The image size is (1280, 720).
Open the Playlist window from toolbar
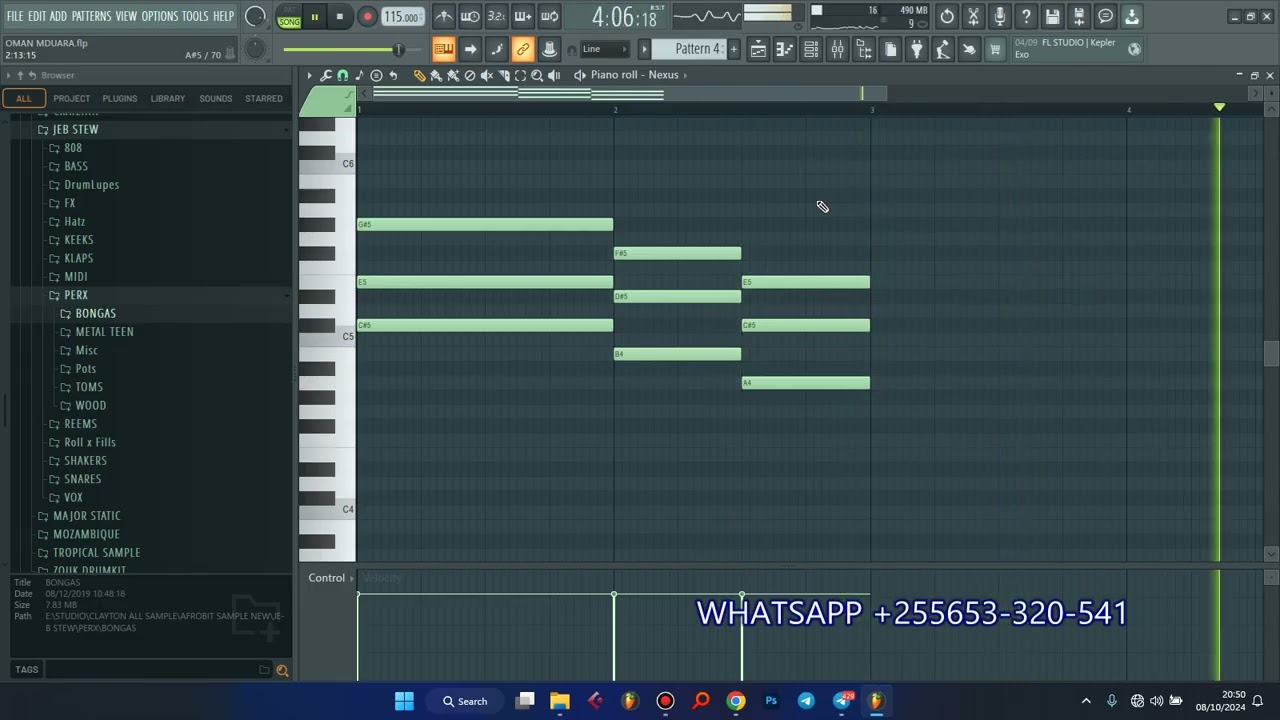tap(758, 49)
